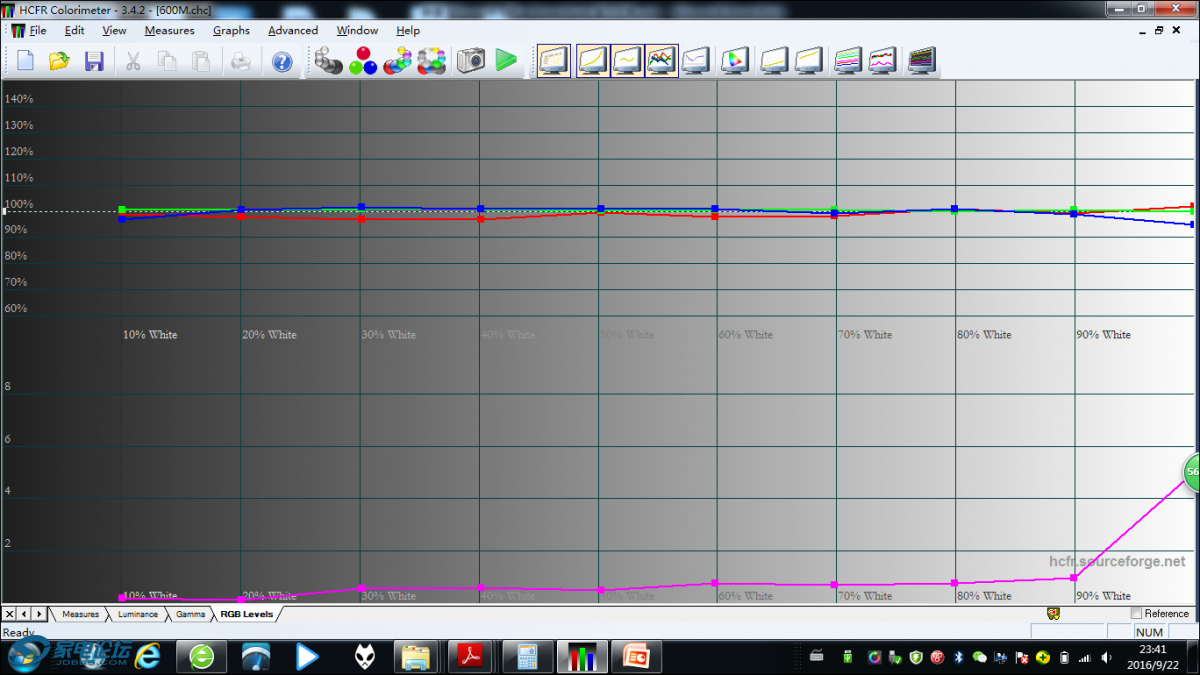The width and height of the screenshot is (1200, 675).
Task: Switch to the Luminance tab
Action: point(138,614)
